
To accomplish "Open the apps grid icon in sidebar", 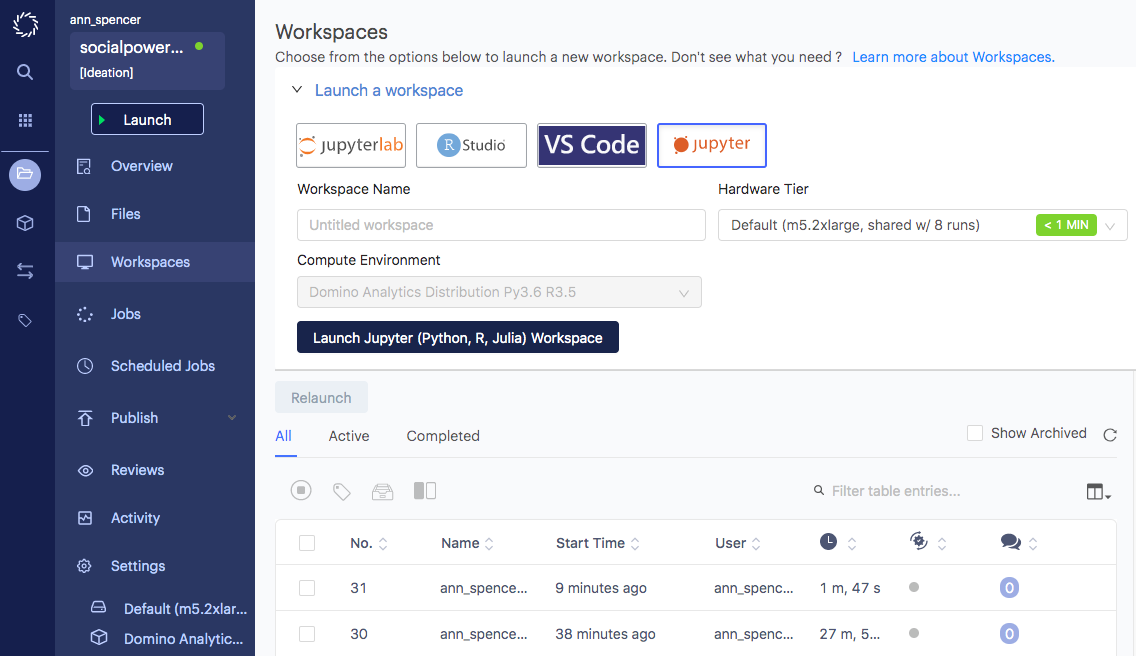I will click(x=25, y=122).
